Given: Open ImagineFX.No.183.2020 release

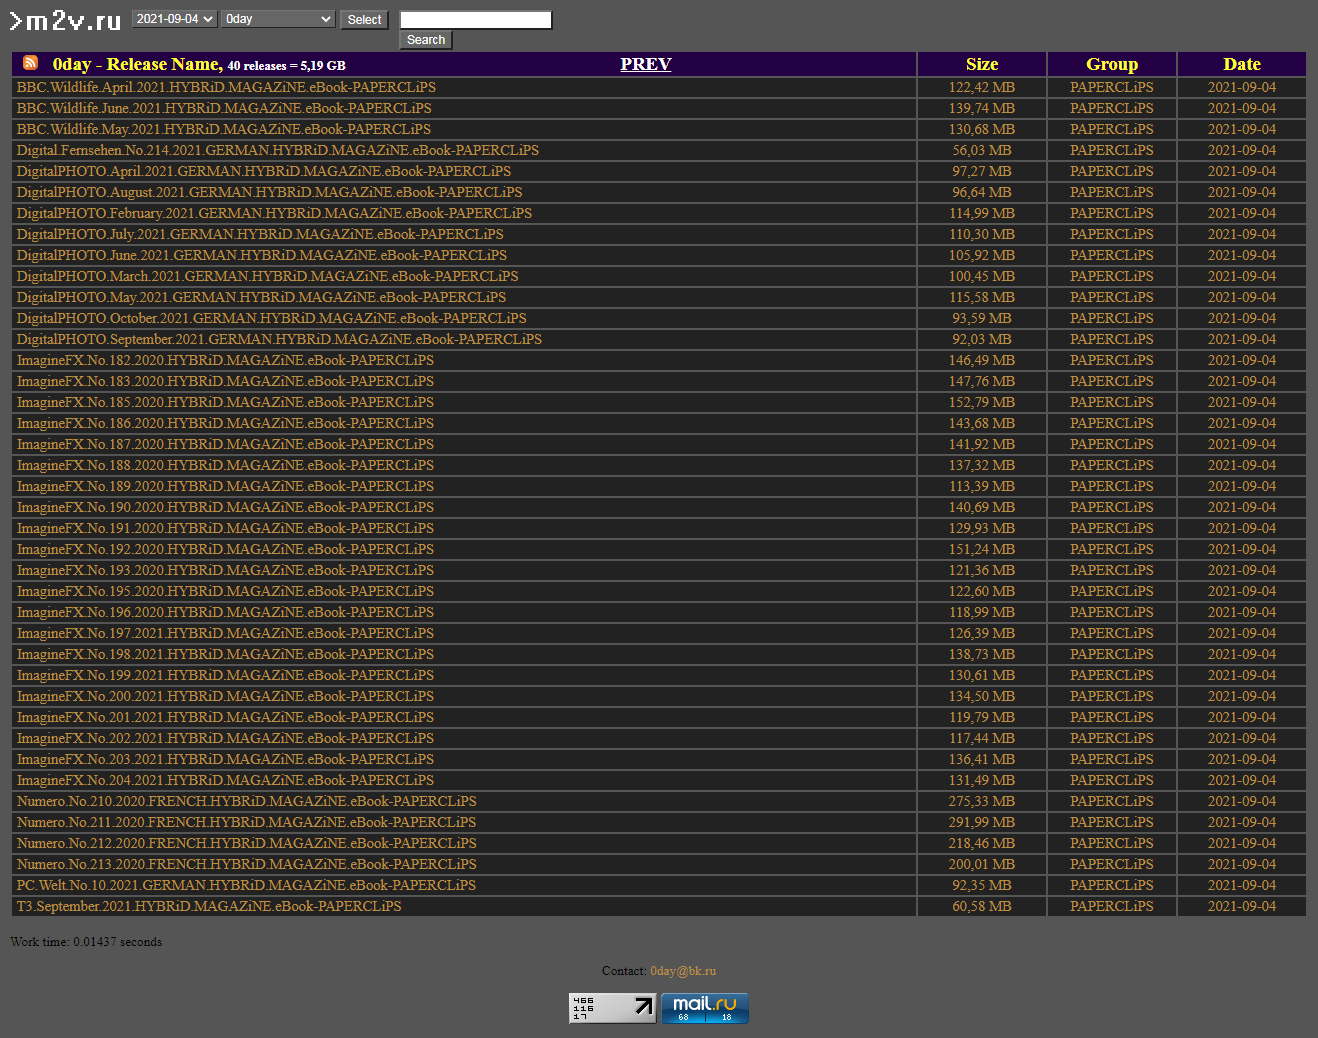Looking at the screenshot, I should pos(225,381).
